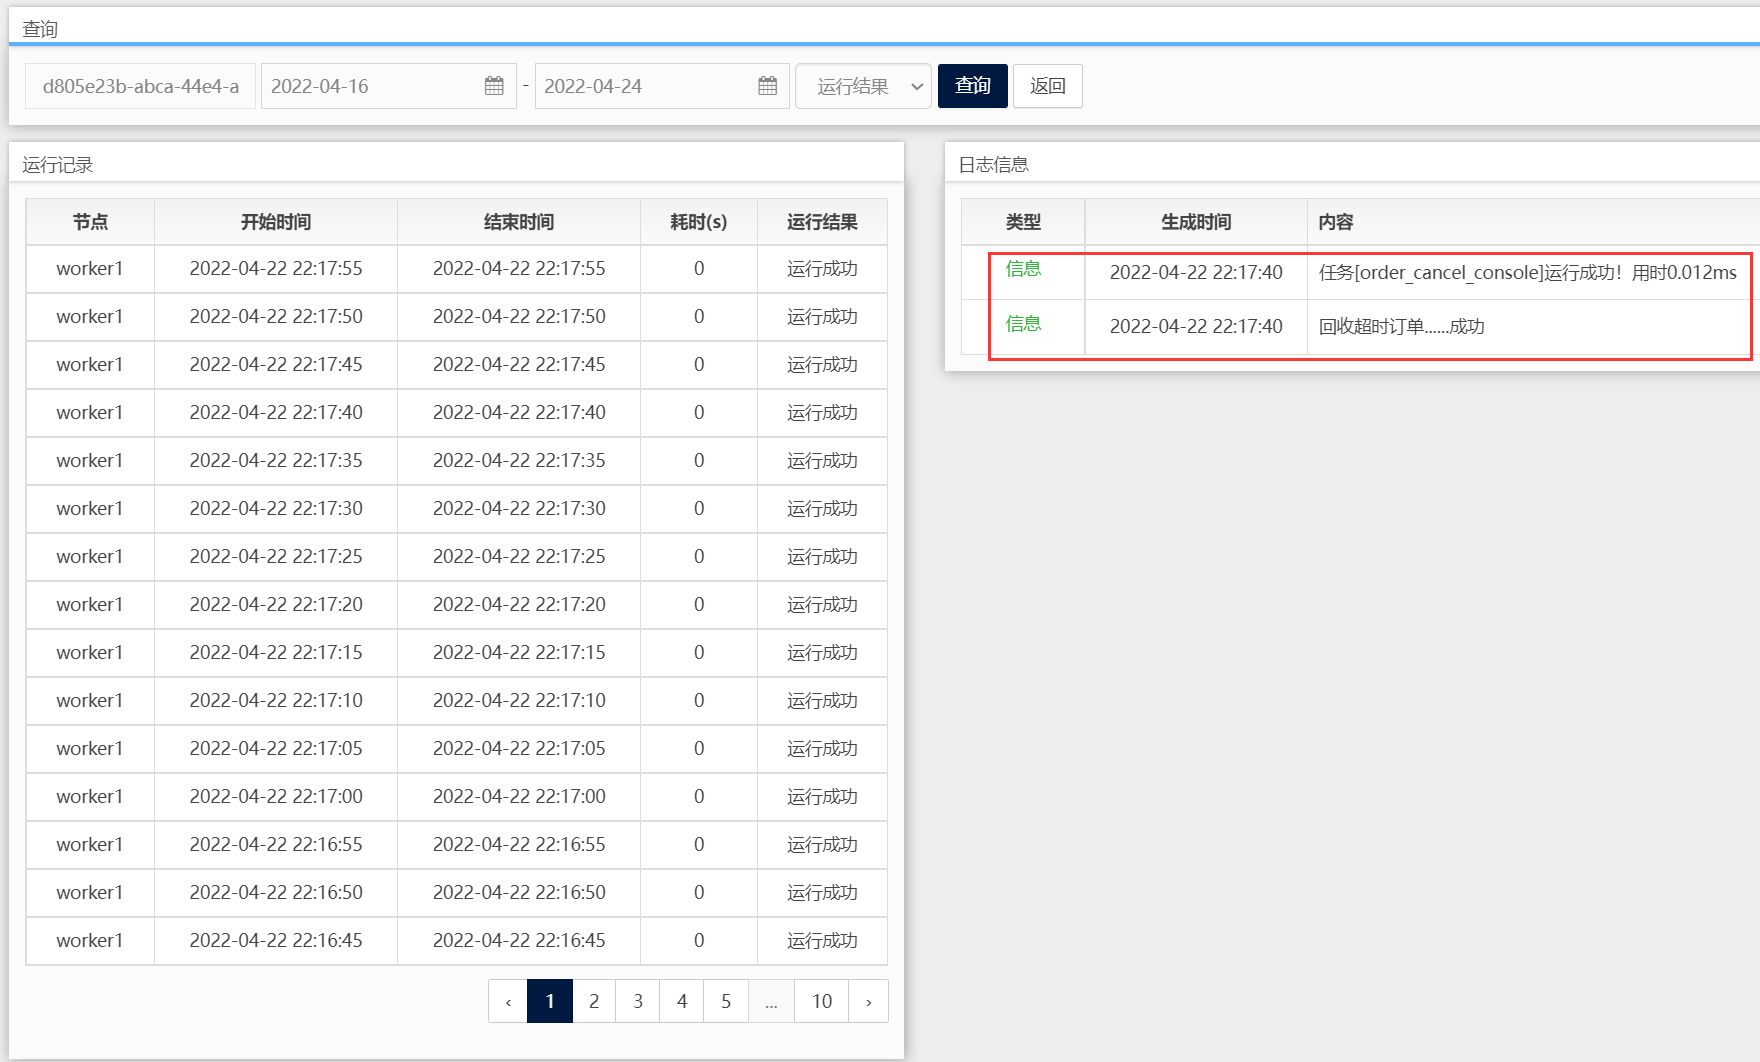Click the 类型 log column header

point(1023,222)
